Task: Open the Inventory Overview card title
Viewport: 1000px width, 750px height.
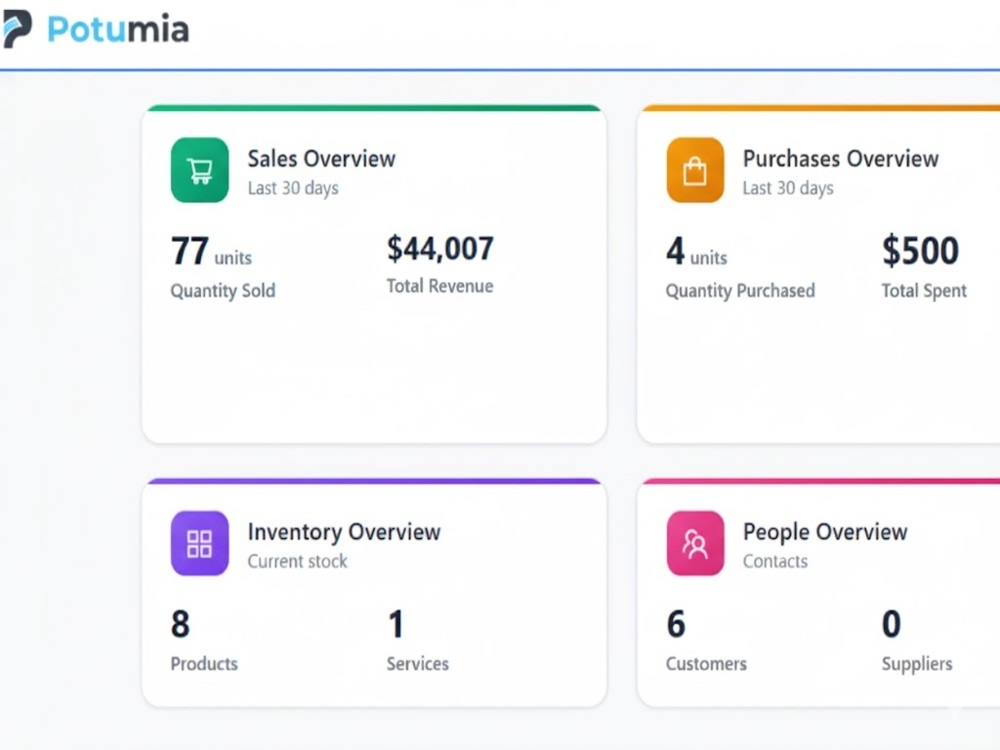Action: tap(344, 532)
